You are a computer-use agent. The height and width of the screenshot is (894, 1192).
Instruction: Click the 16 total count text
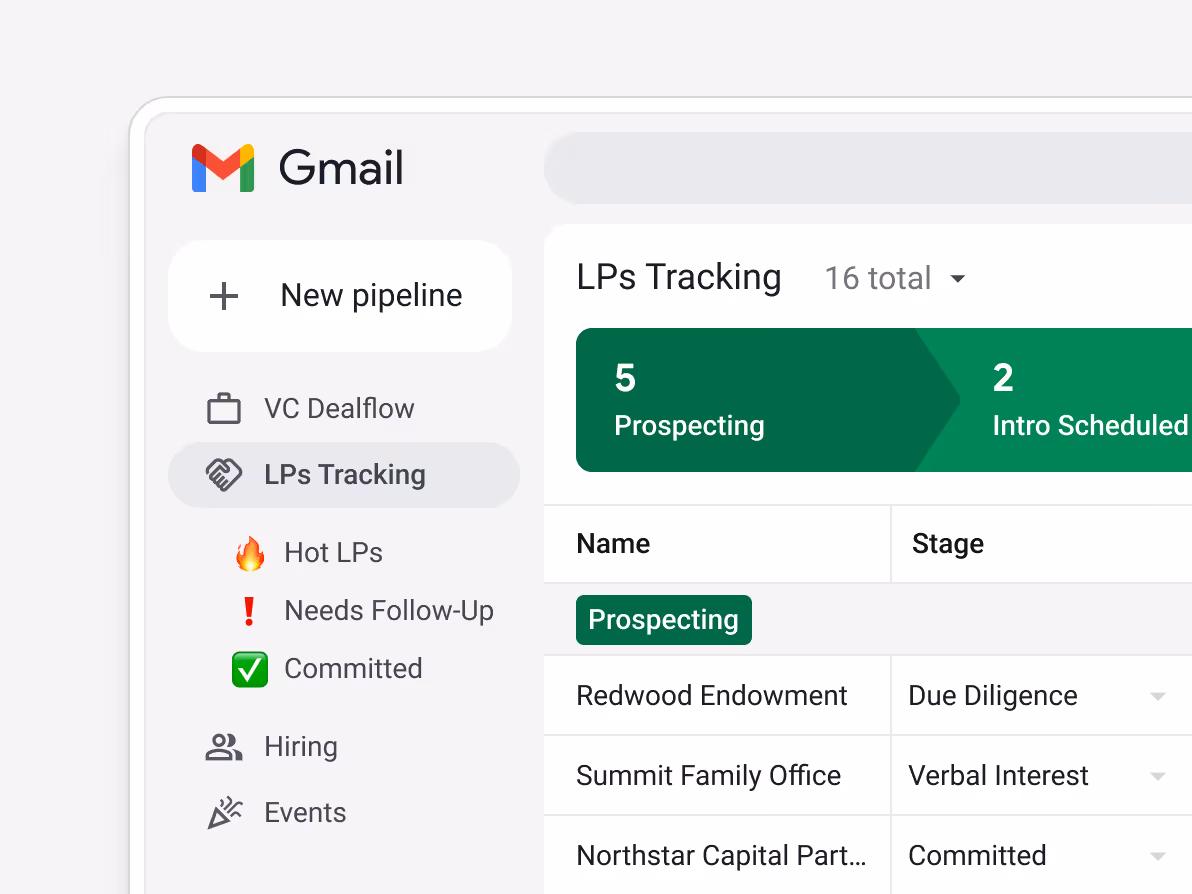tap(878, 278)
